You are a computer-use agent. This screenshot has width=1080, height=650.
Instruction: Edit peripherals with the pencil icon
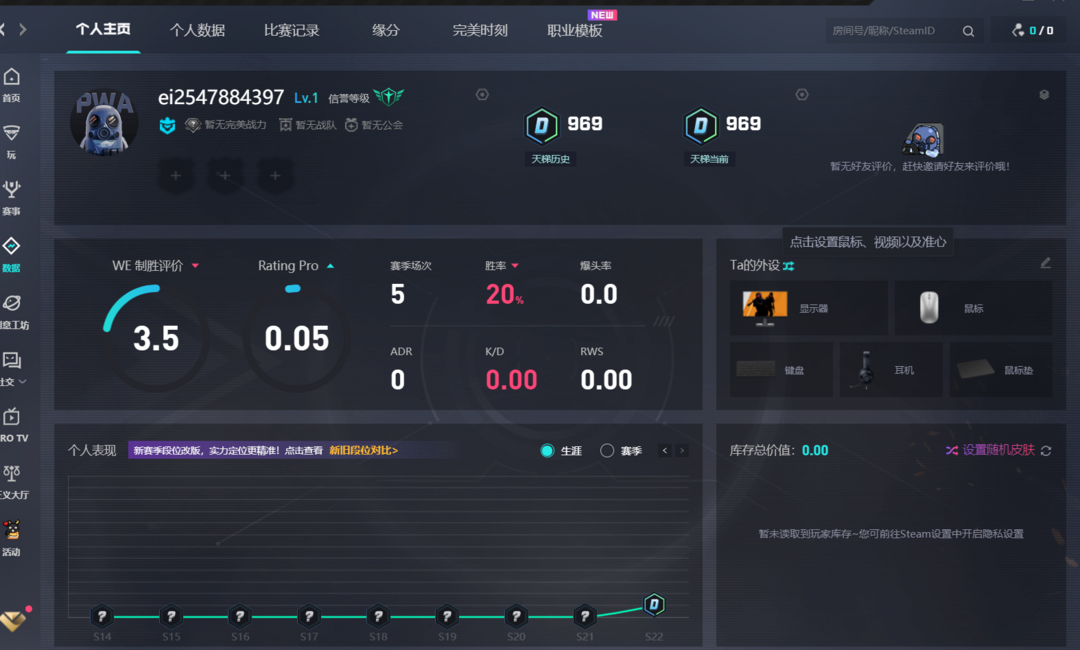click(x=1046, y=263)
